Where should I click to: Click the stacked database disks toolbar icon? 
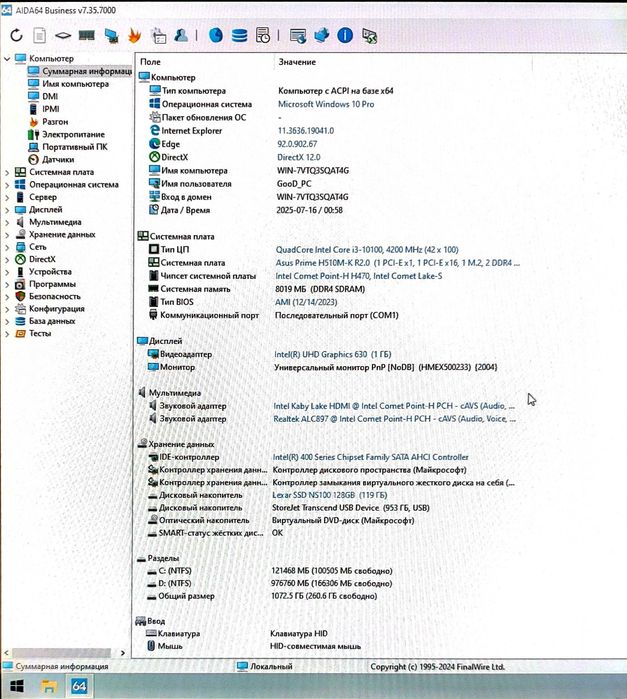pos(239,35)
